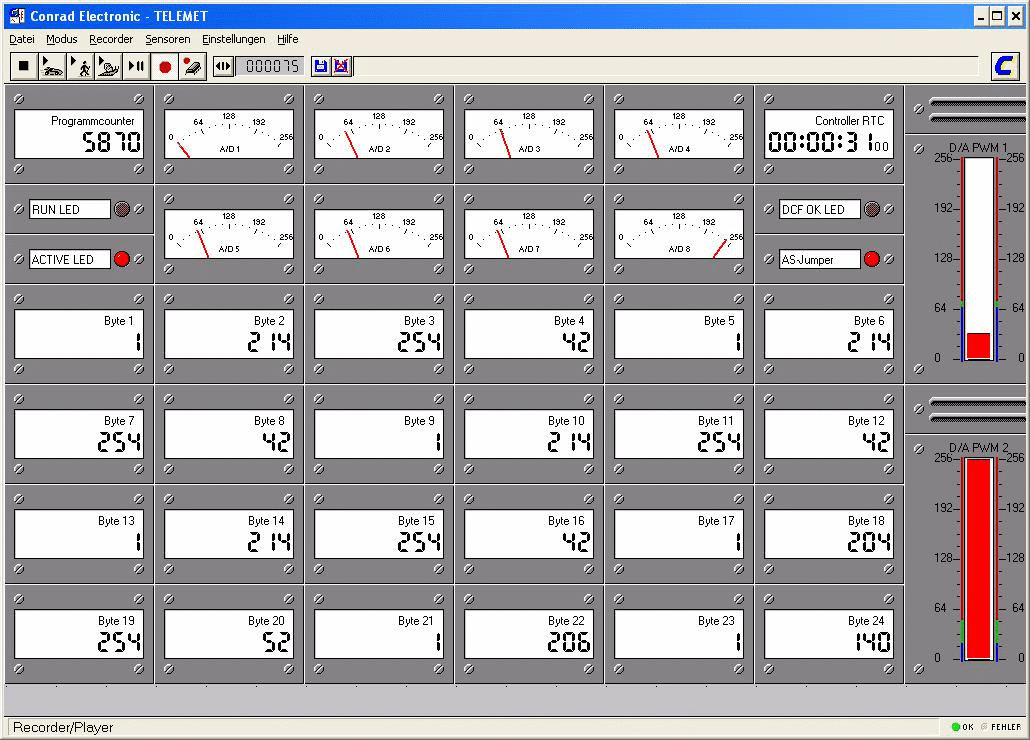This screenshot has height=740, width=1030.
Task: Click the A/D 2 gauge
Action: 379,135
